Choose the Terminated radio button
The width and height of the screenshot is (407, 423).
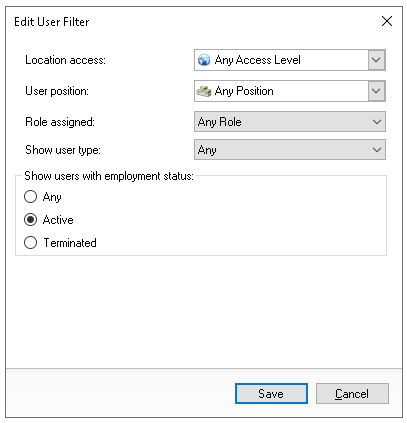click(30, 243)
